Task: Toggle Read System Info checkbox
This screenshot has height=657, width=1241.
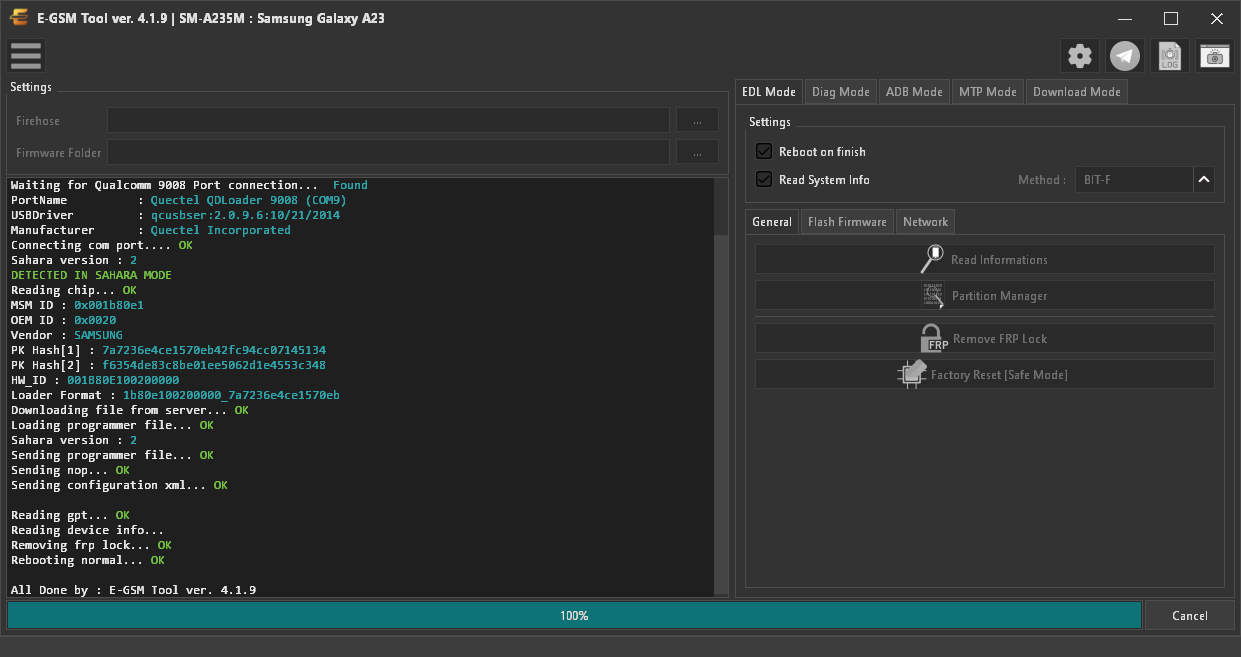Action: [x=764, y=179]
